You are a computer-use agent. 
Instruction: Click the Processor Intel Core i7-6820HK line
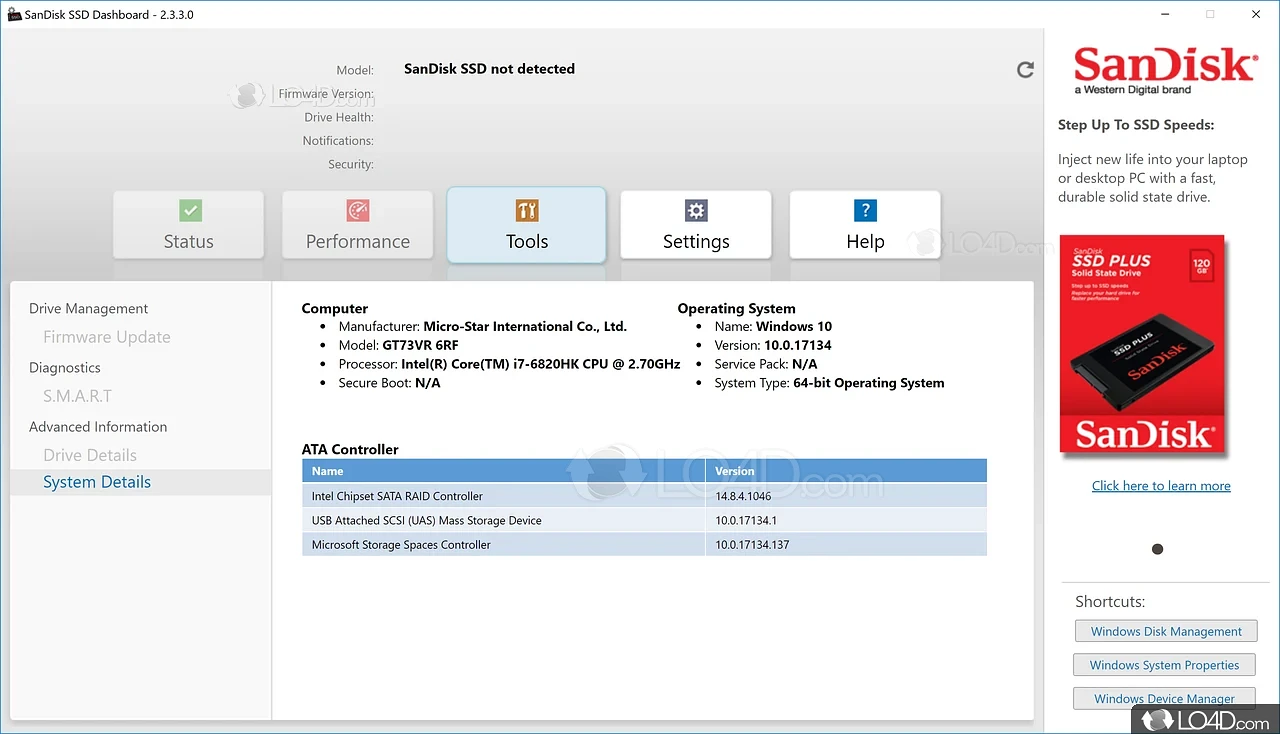pyautogui.click(x=509, y=364)
